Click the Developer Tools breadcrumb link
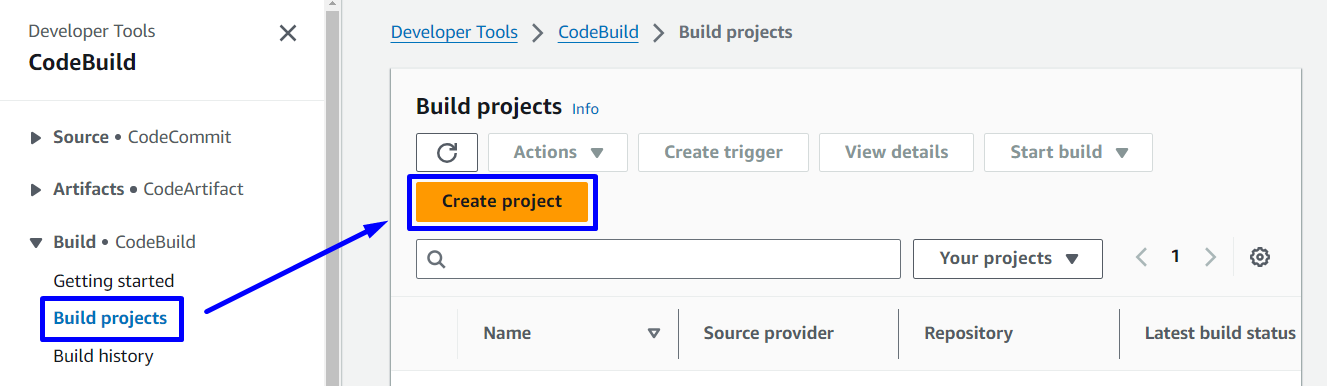The height and width of the screenshot is (386, 1327). point(454,32)
